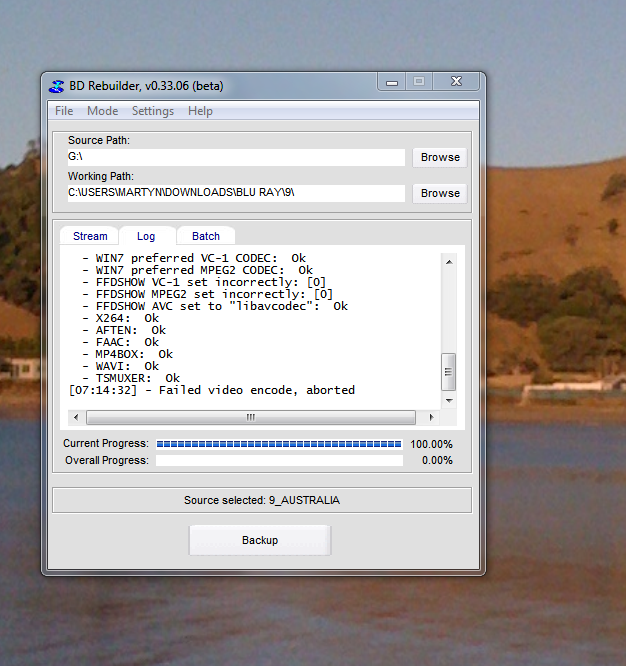The width and height of the screenshot is (626, 666).
Task: Click the 100.00% current progress value
Action: 431,444
